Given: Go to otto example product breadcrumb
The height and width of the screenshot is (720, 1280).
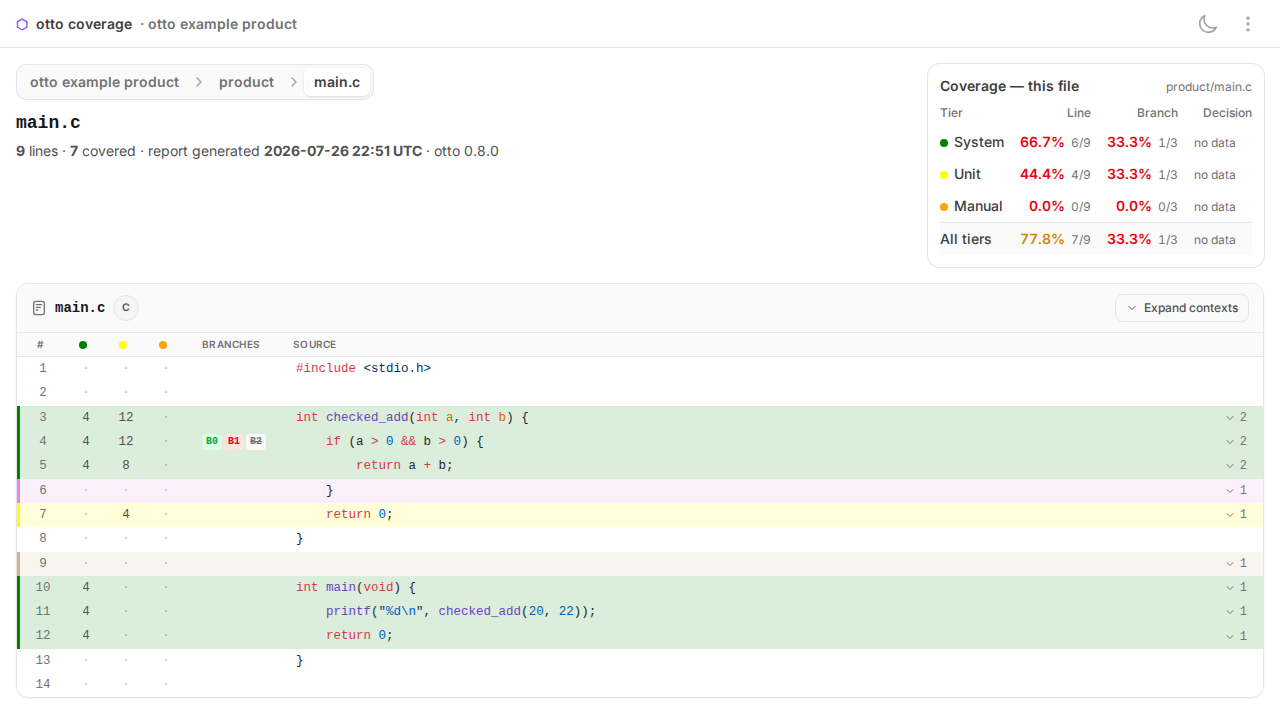Looking at the screenshot, I should click(104, 82).
